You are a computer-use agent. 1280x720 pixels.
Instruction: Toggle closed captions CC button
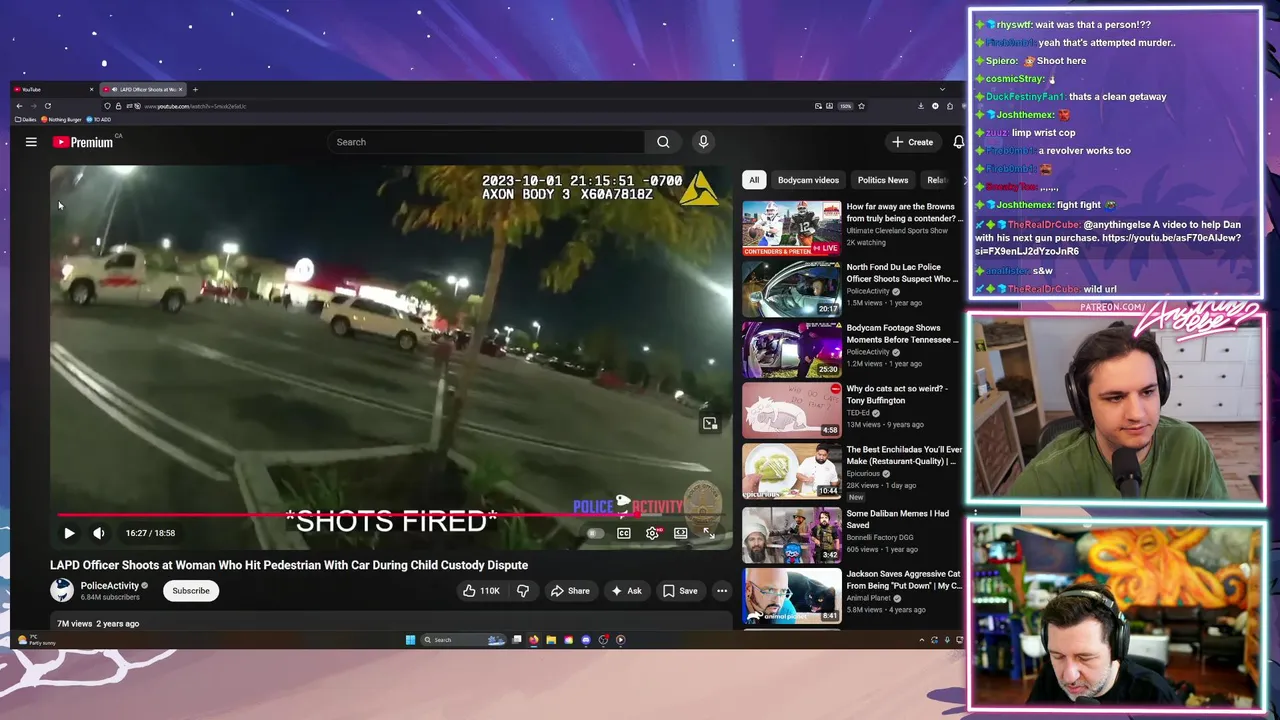pyautogui.click(x=624, y=533)
